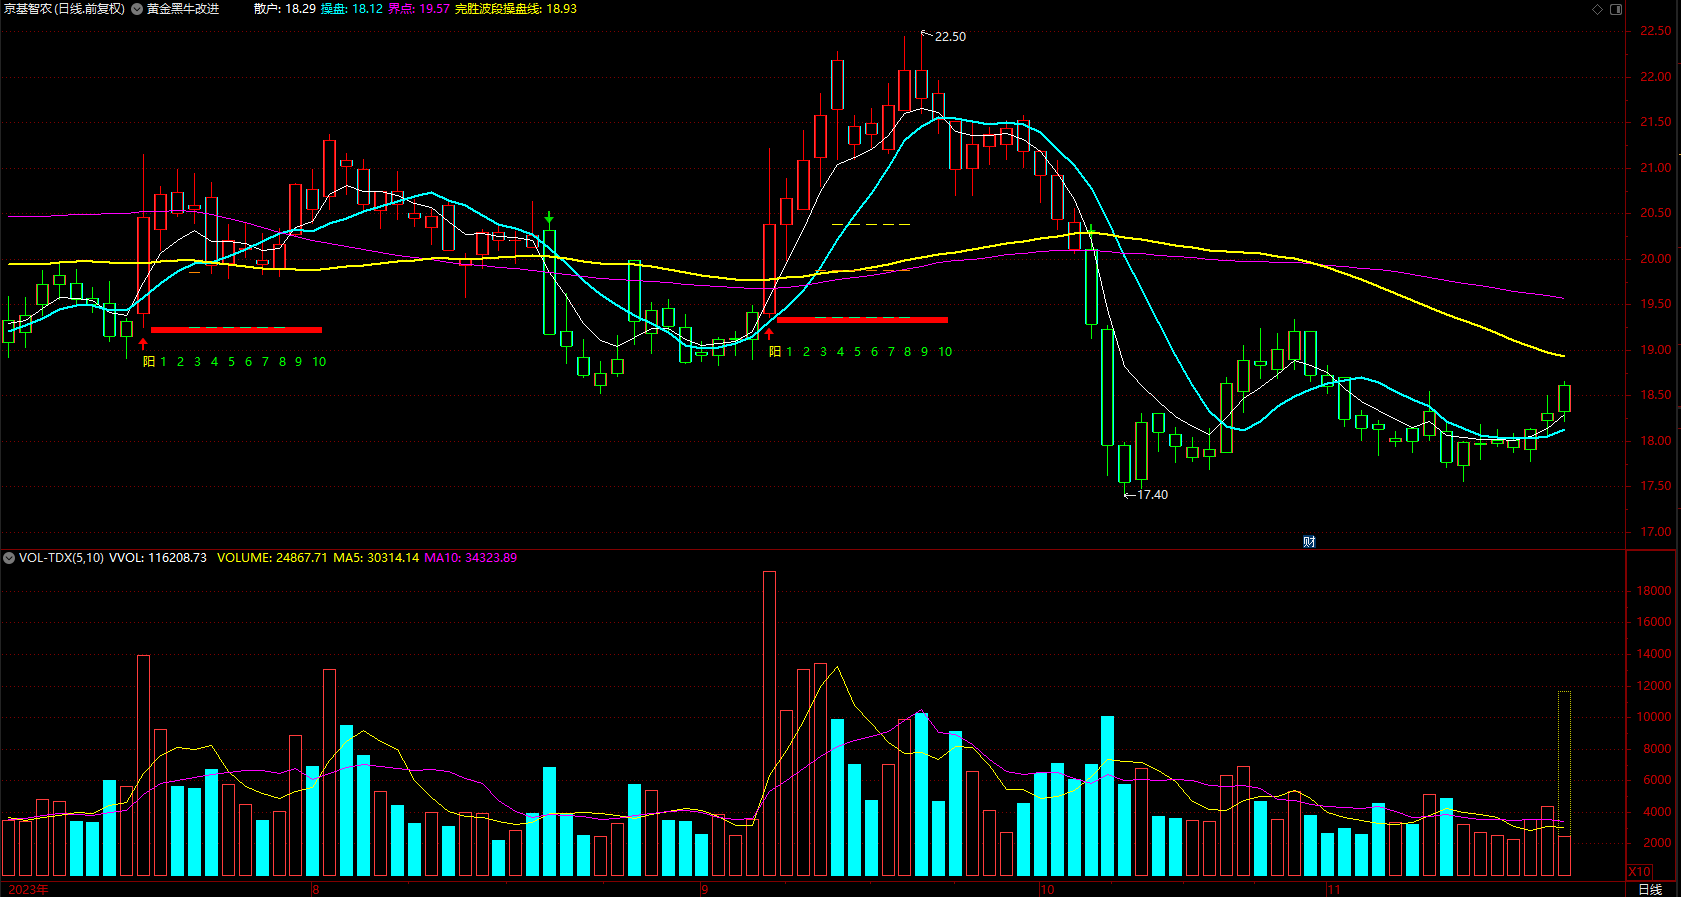Image resolution: width=1681 pixels, height=897 pixels.
Task: Click the 22.00 price axis label
Action: (1656, 77)
